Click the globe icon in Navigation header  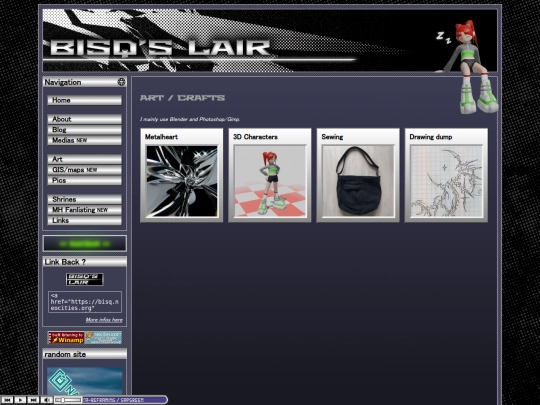(121, 82)
